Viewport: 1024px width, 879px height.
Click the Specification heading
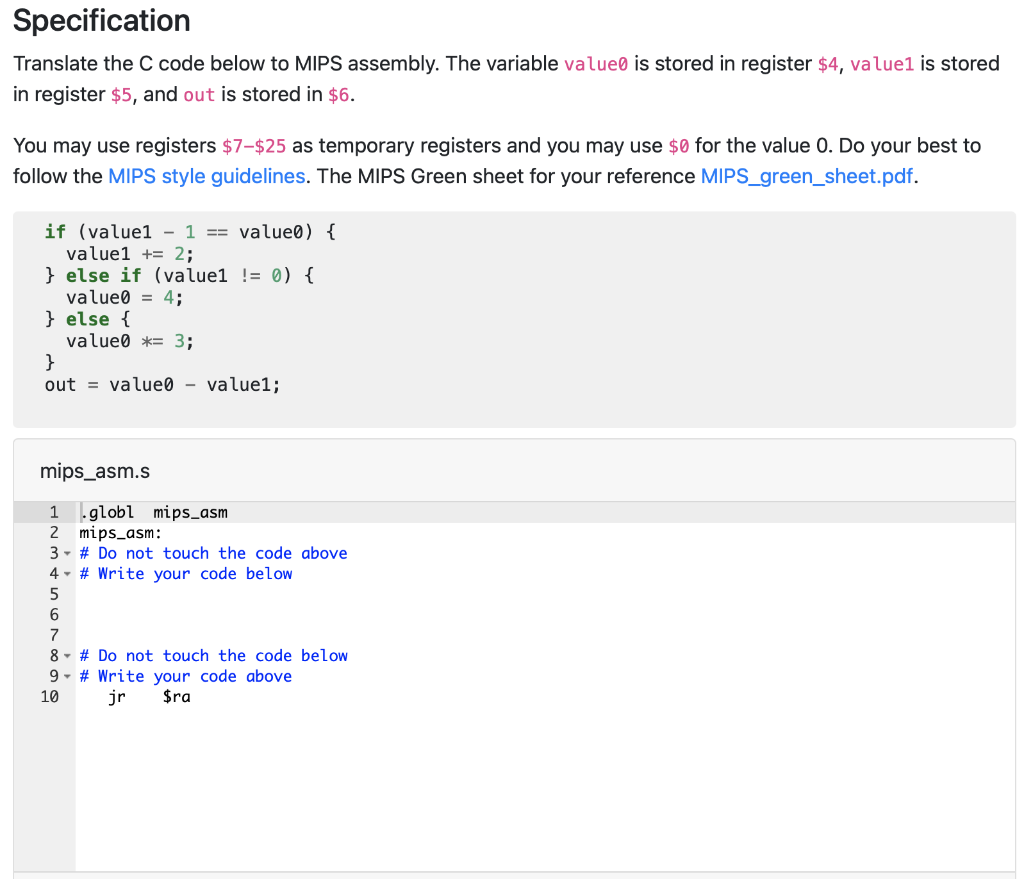(101, 20)
